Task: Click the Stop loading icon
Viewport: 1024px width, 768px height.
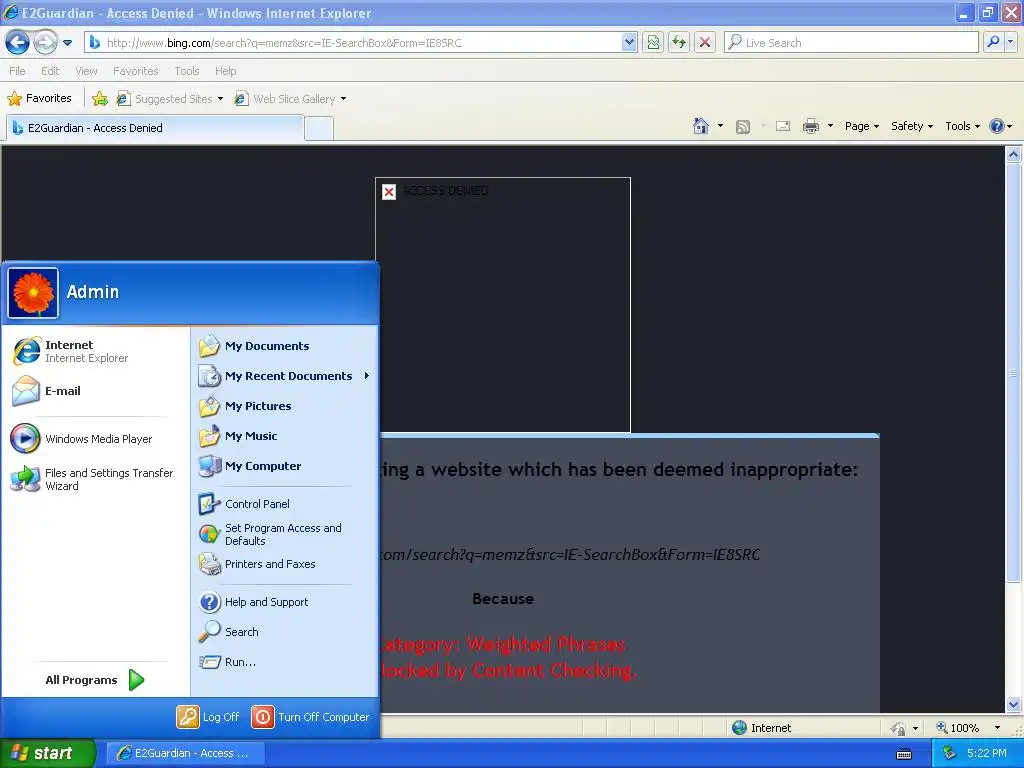Action: [x=705, y=43]
